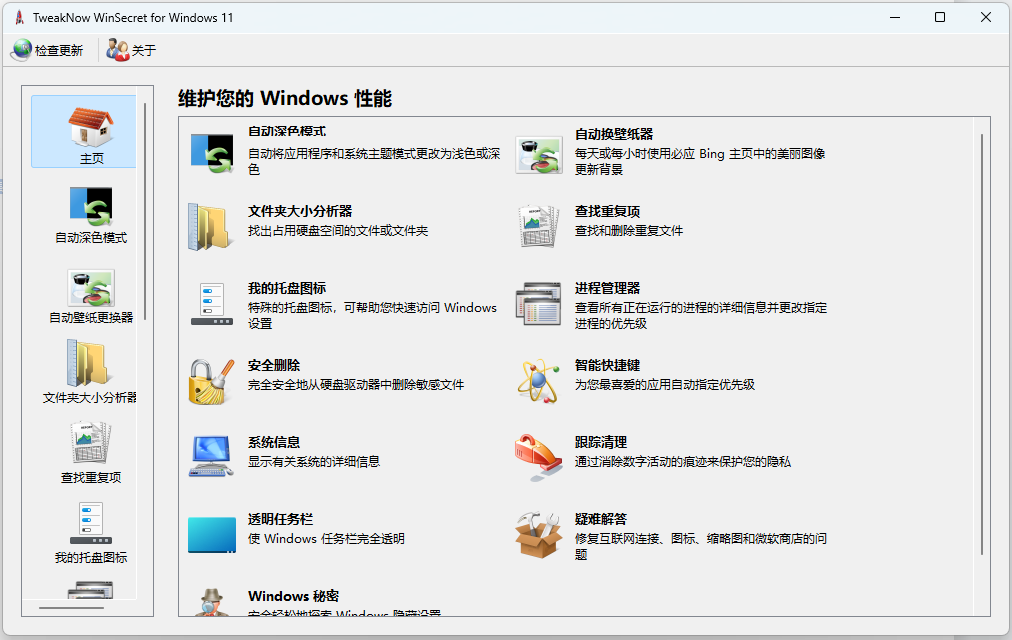Click the 进程管理器 windows icon
The height and width of the screenshot is (640, 1012).
pyautogui.click(x=538, y=304)
